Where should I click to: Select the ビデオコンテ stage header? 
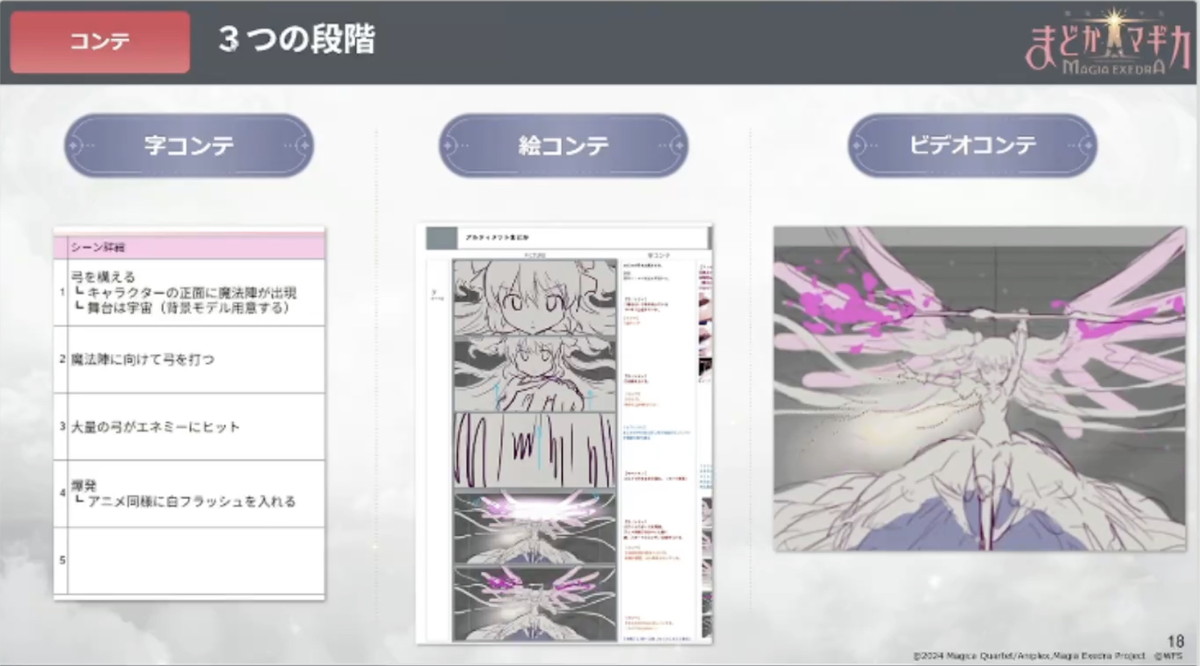pos(973,145)
